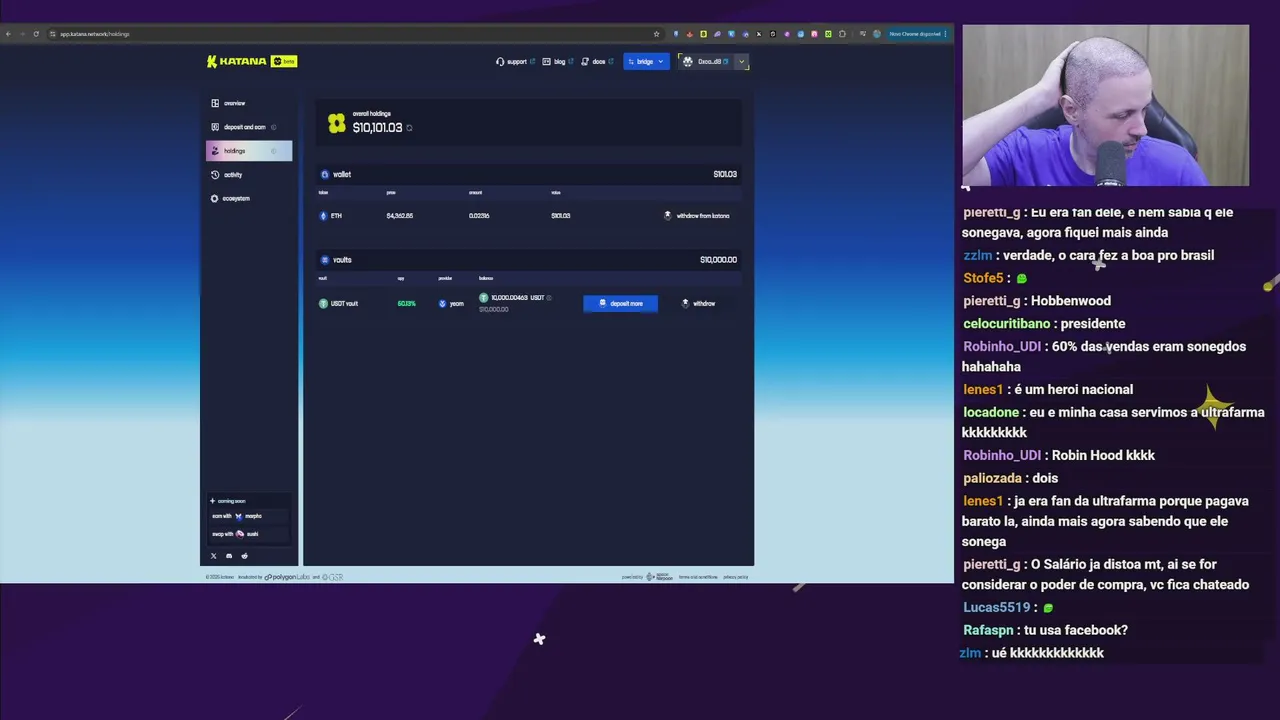Viewport: 1280px width, 720px height.
Task: Select the USDT vault row
Action: [529, 303]
